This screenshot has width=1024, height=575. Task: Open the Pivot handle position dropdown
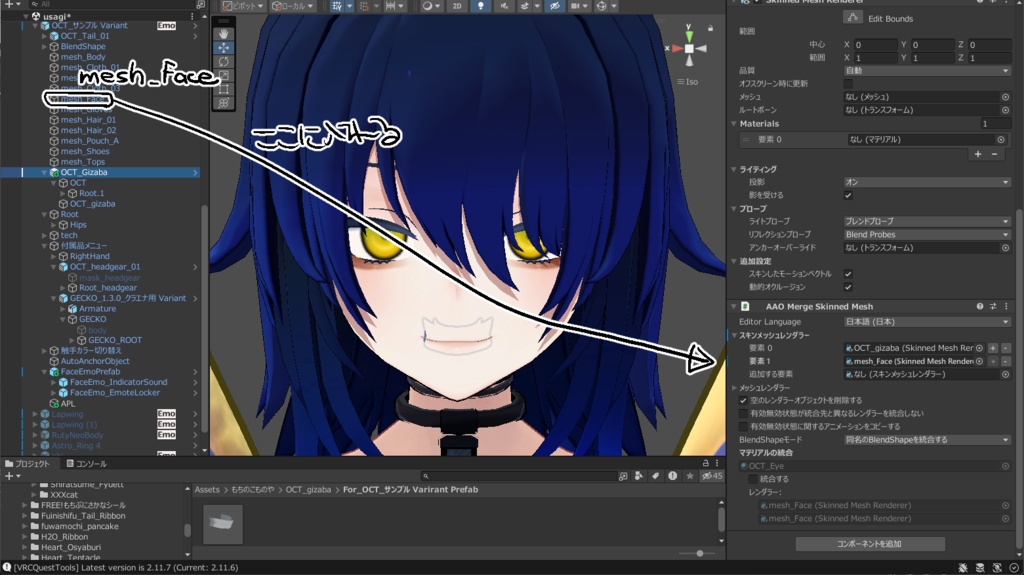[242, 6]
